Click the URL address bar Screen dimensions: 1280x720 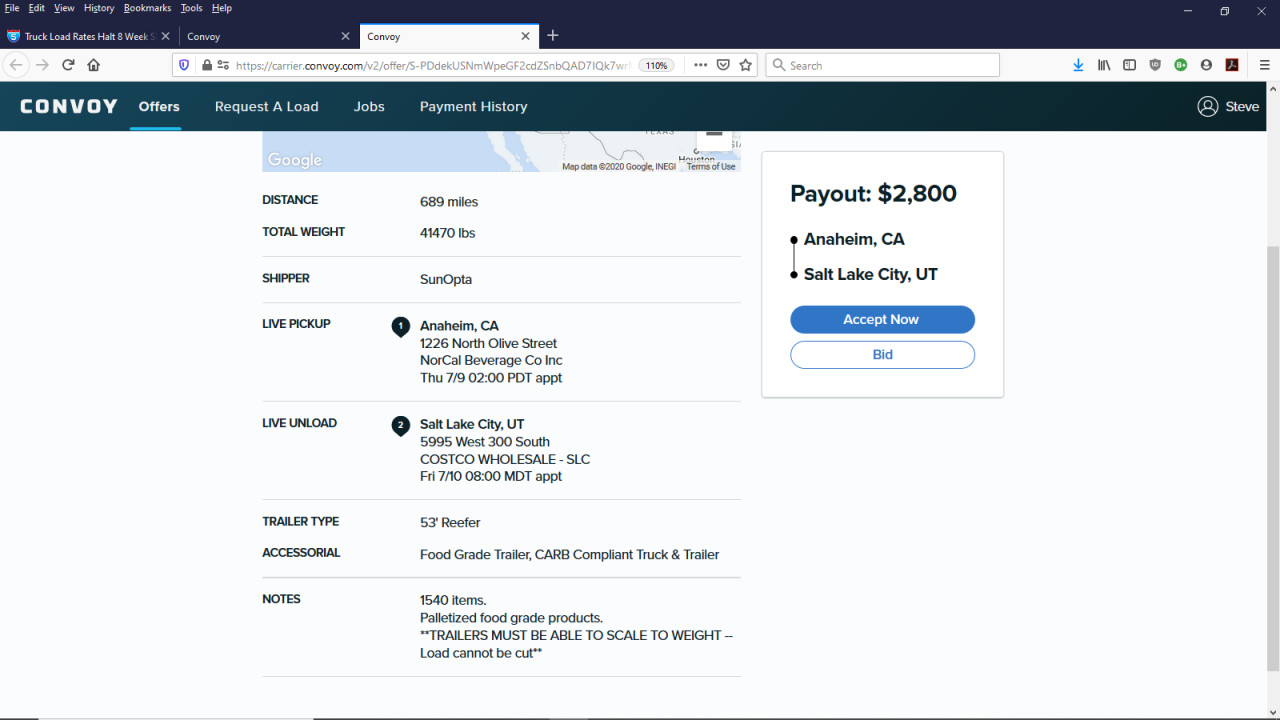433,65
